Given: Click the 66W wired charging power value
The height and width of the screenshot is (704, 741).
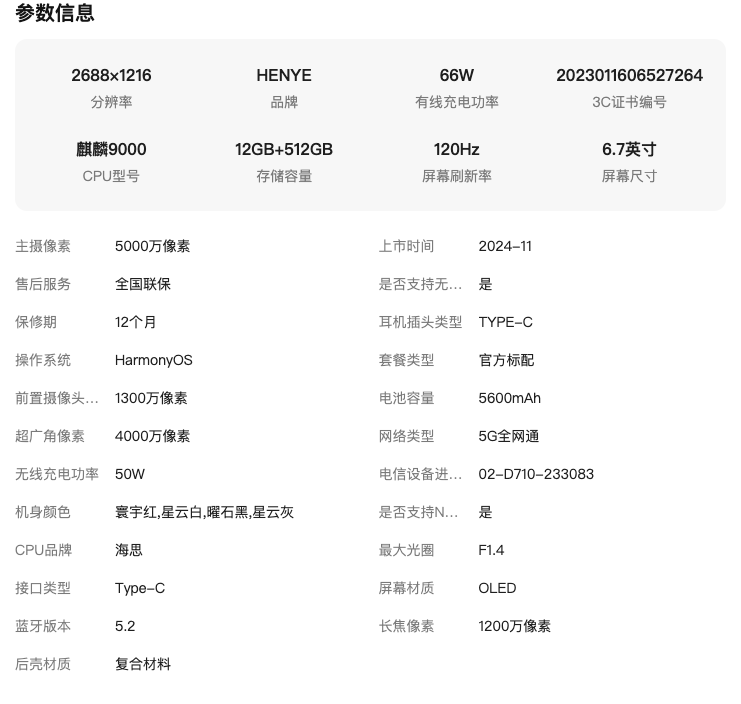Looking at the screenshot, I should point(456,75).
